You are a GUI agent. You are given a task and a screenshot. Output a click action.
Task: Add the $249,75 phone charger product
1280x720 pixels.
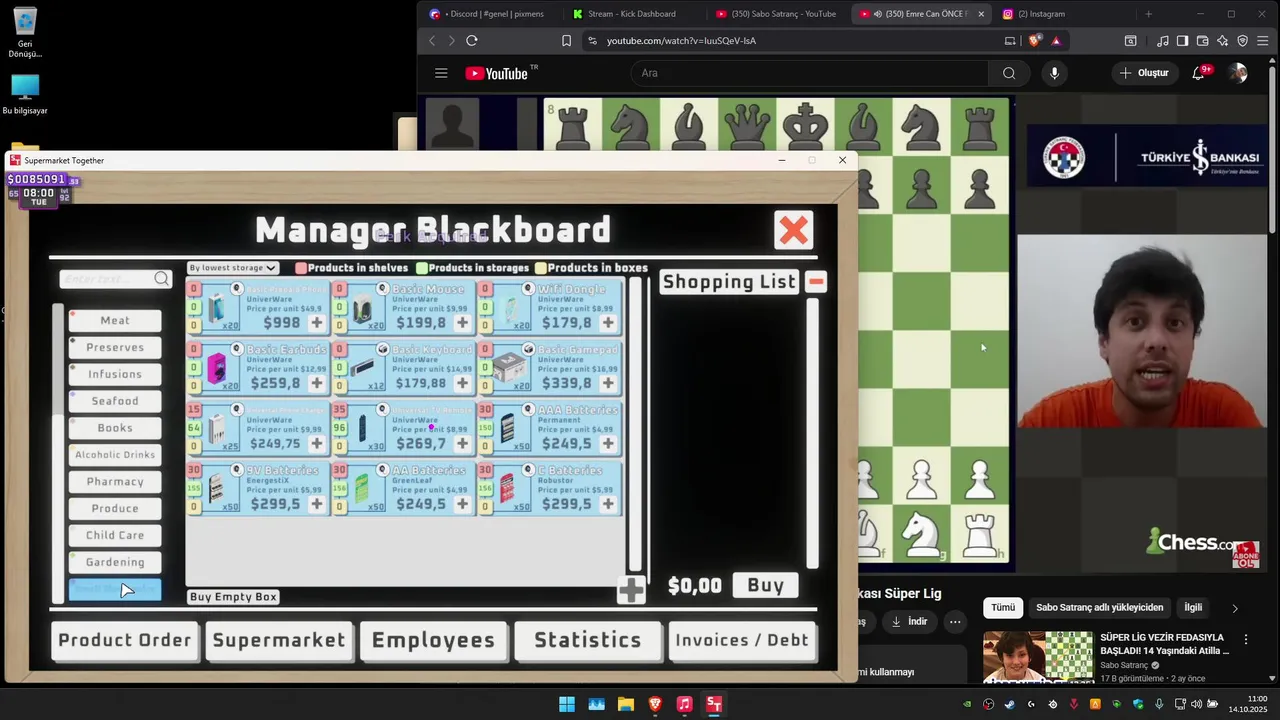[x=317, y=444]
